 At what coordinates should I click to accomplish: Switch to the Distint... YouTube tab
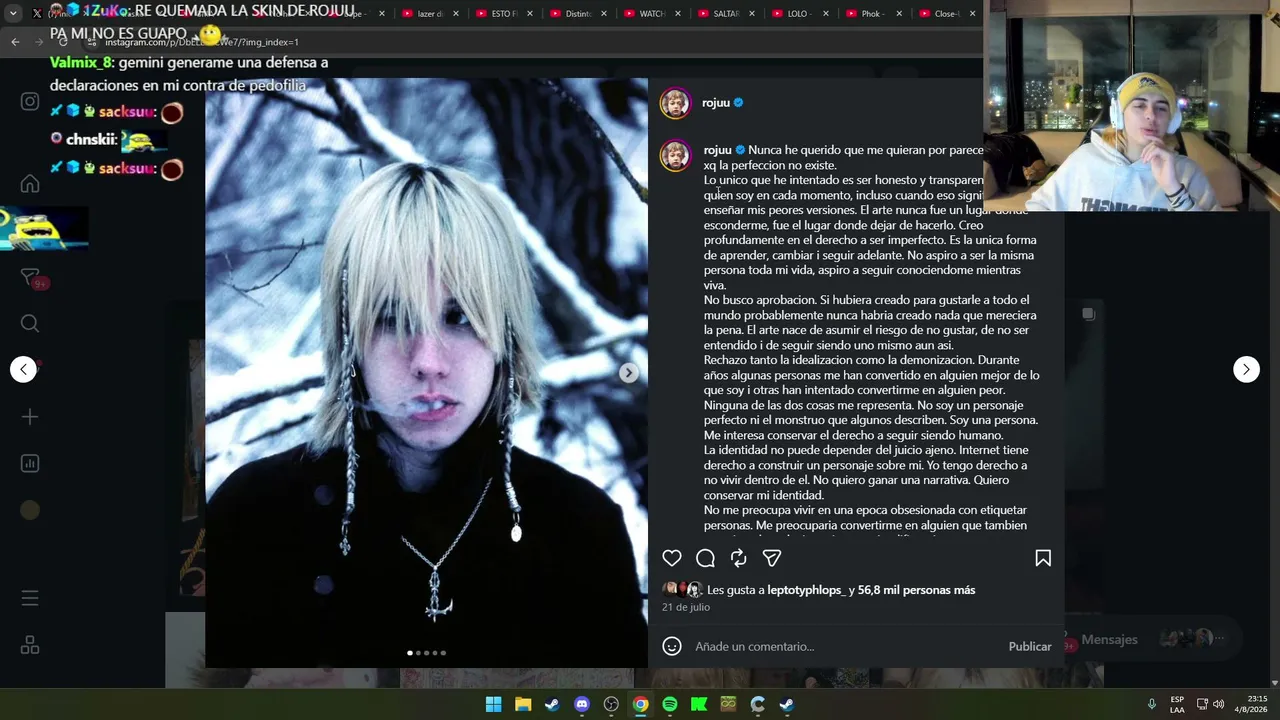point(579,14)
